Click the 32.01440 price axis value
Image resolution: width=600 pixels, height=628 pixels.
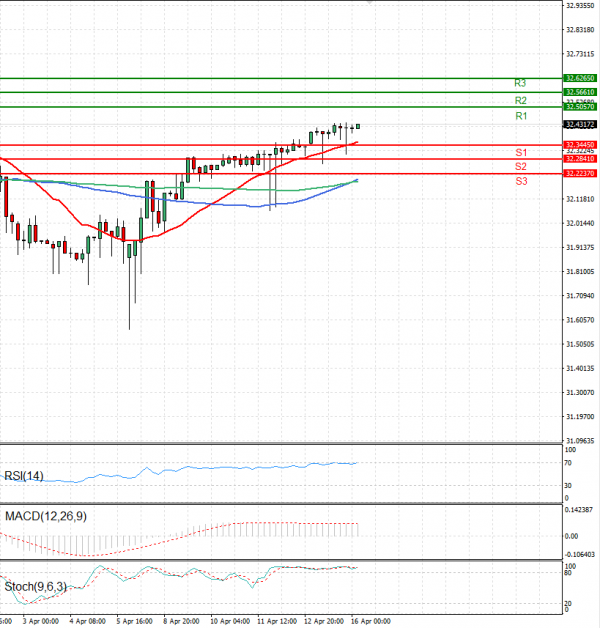(580, 223)
